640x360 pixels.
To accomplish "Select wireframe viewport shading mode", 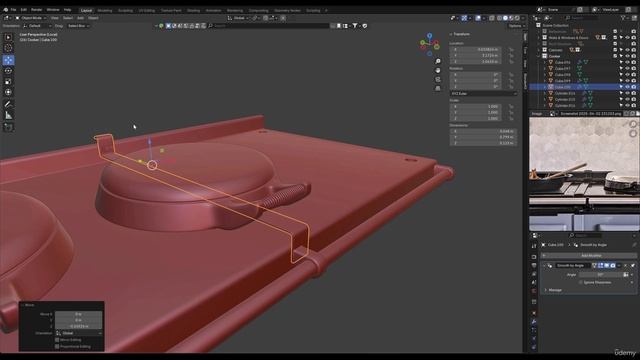I will (x=499, y=18).
